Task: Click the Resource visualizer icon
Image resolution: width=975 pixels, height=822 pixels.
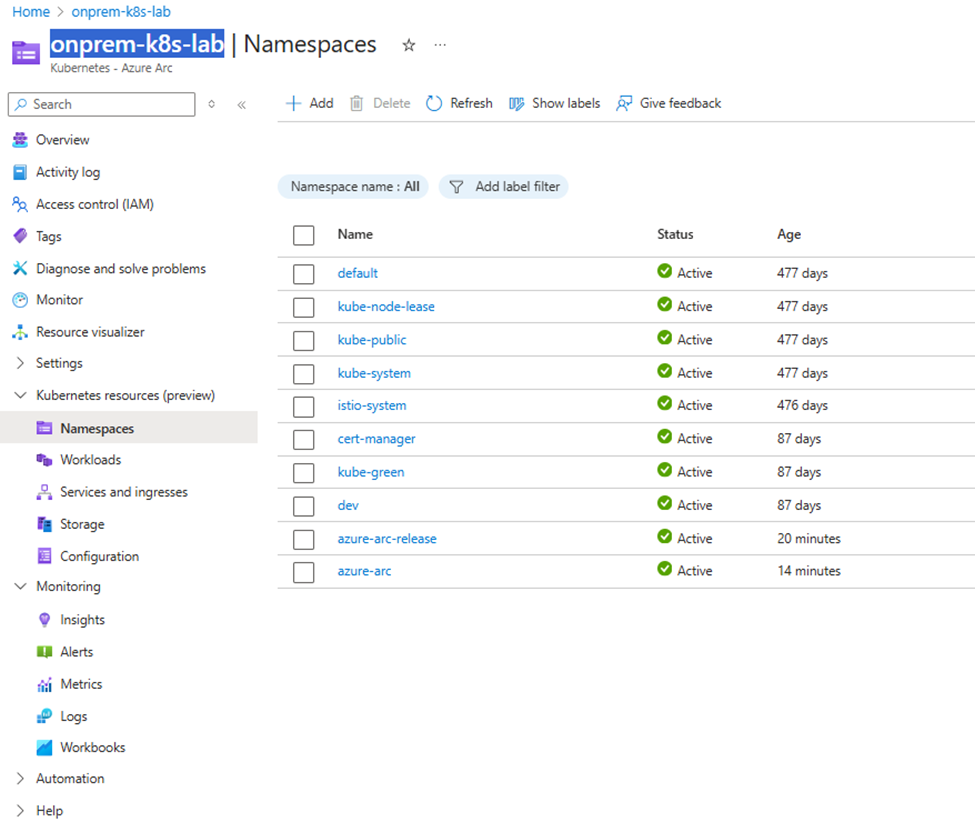Action: click(20, 332)
